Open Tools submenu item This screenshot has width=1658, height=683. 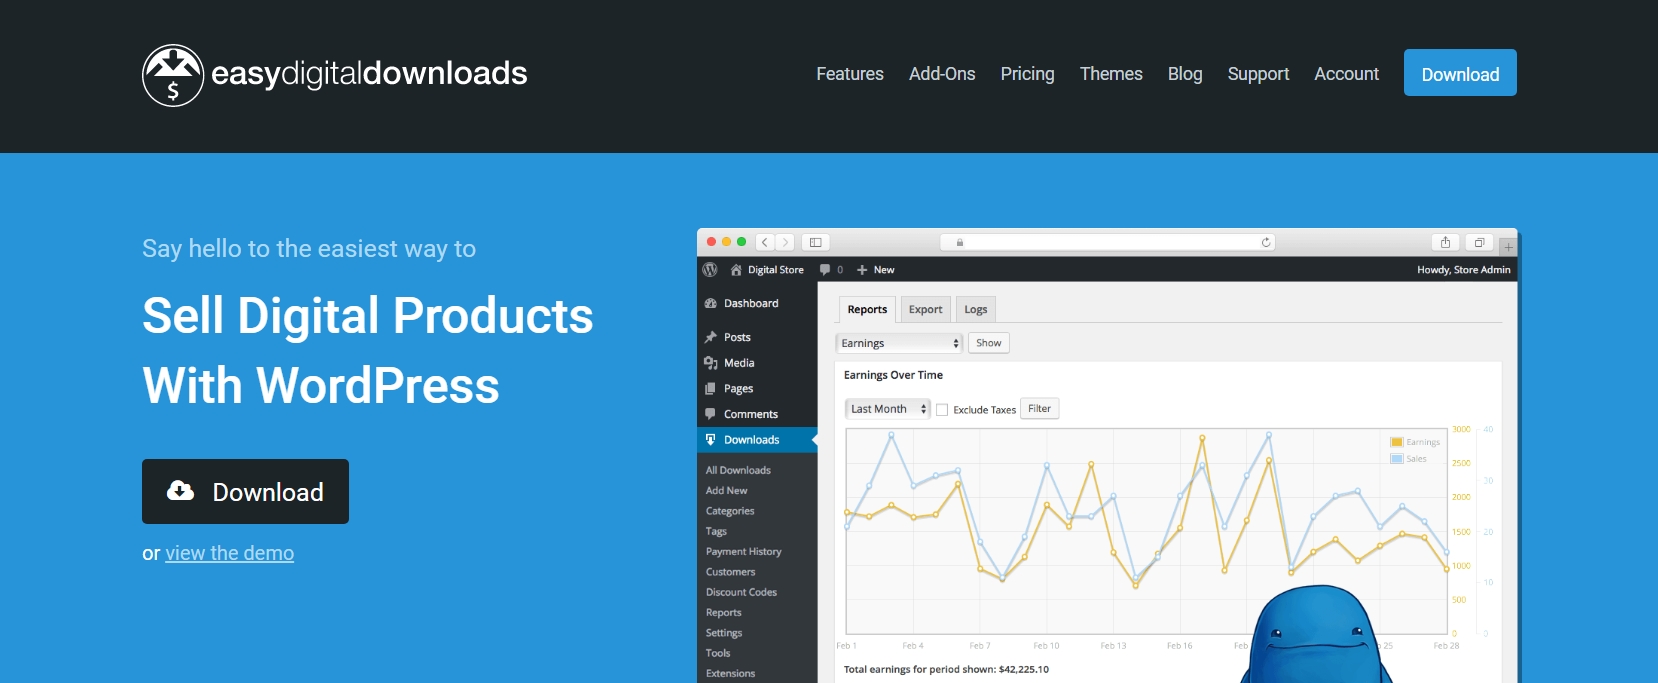click(718, 653)
